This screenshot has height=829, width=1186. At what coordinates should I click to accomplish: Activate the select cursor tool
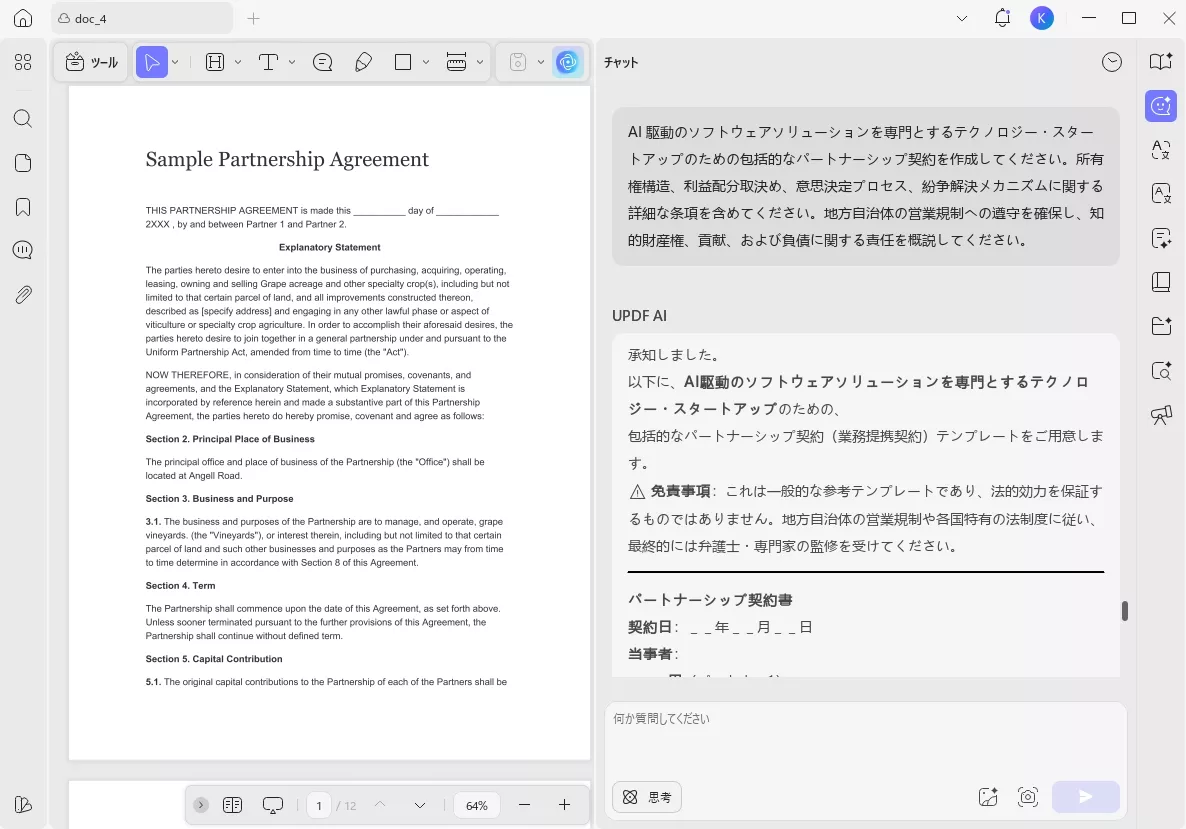click(151, 62)
